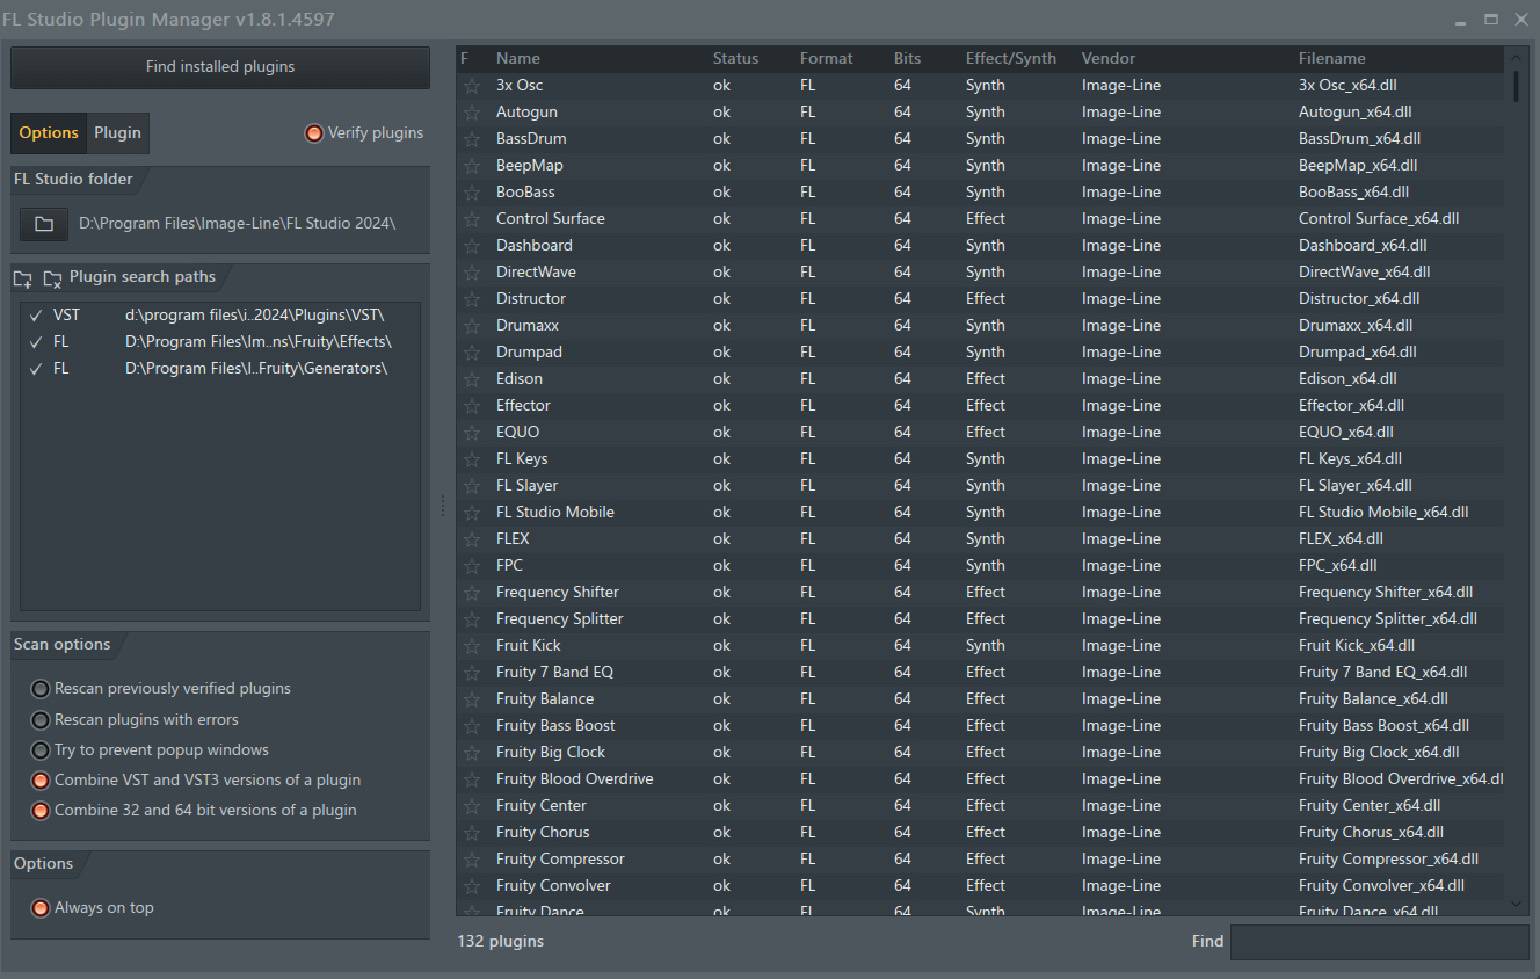Mark FL Slayer as favorite star

click(x=471, y=486)
